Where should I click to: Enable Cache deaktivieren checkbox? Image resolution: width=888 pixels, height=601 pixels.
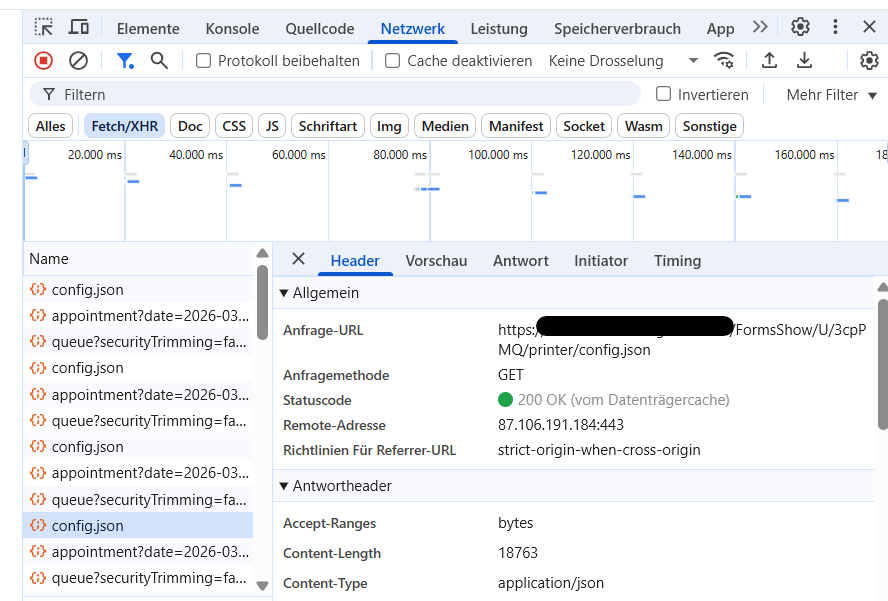coord(392,61)
